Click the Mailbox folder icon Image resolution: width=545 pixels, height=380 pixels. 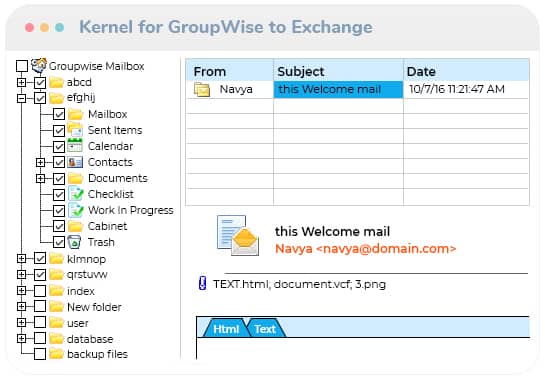click(x=75, y=114)
